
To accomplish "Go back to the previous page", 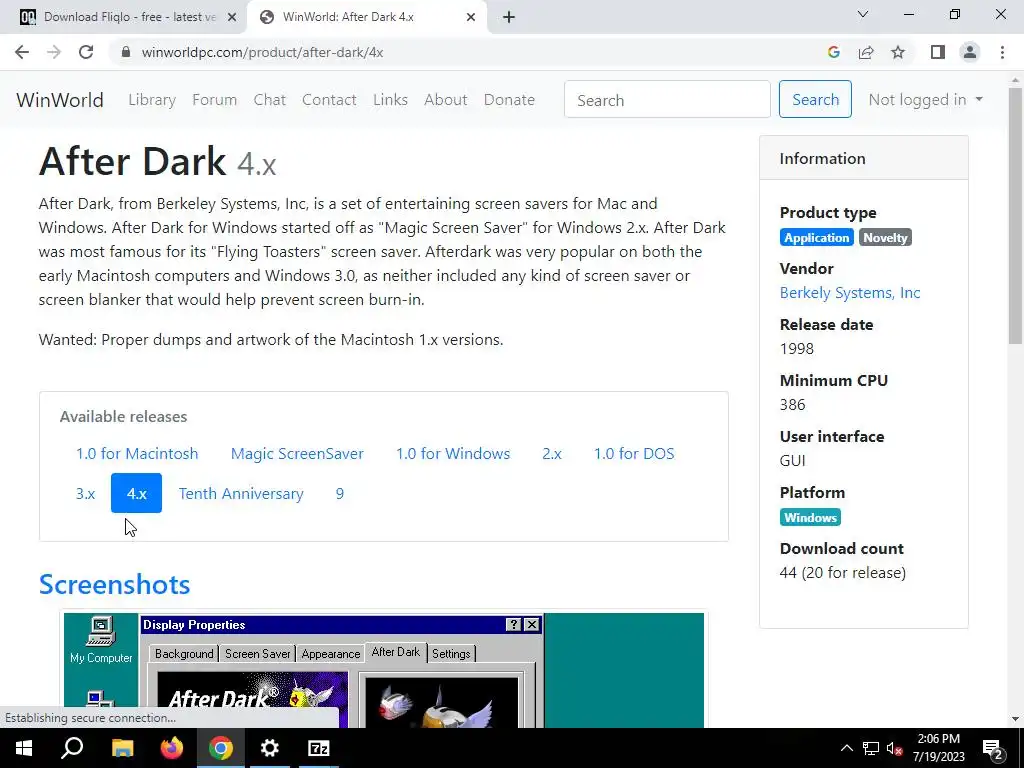I will pos(22,52).
